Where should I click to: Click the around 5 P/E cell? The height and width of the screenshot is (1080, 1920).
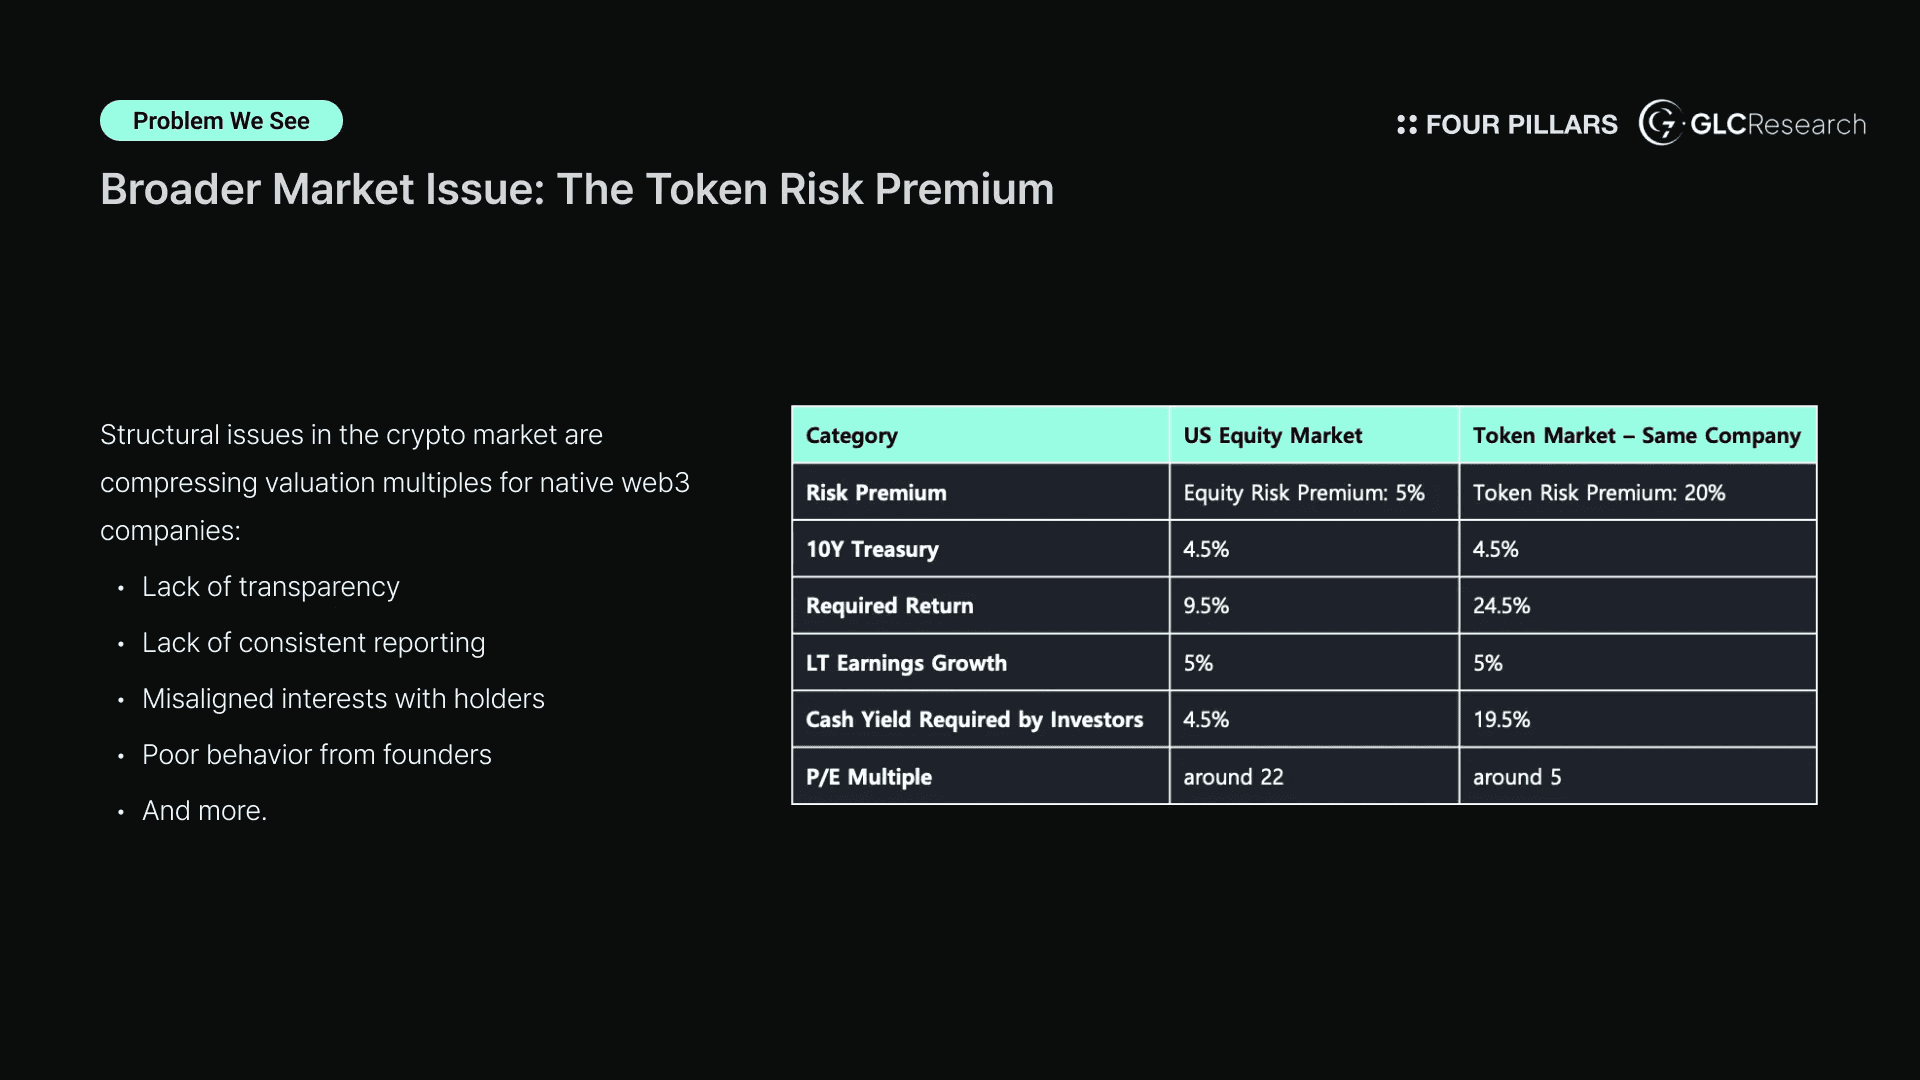coord(1638,777)
